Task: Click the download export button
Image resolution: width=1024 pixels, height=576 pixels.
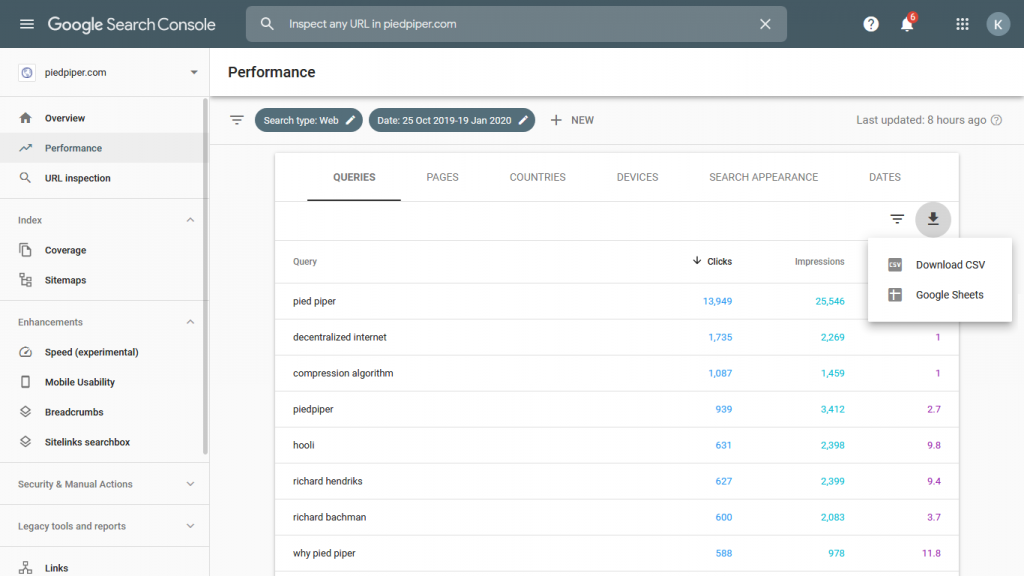Action: [x=933, y=219]
